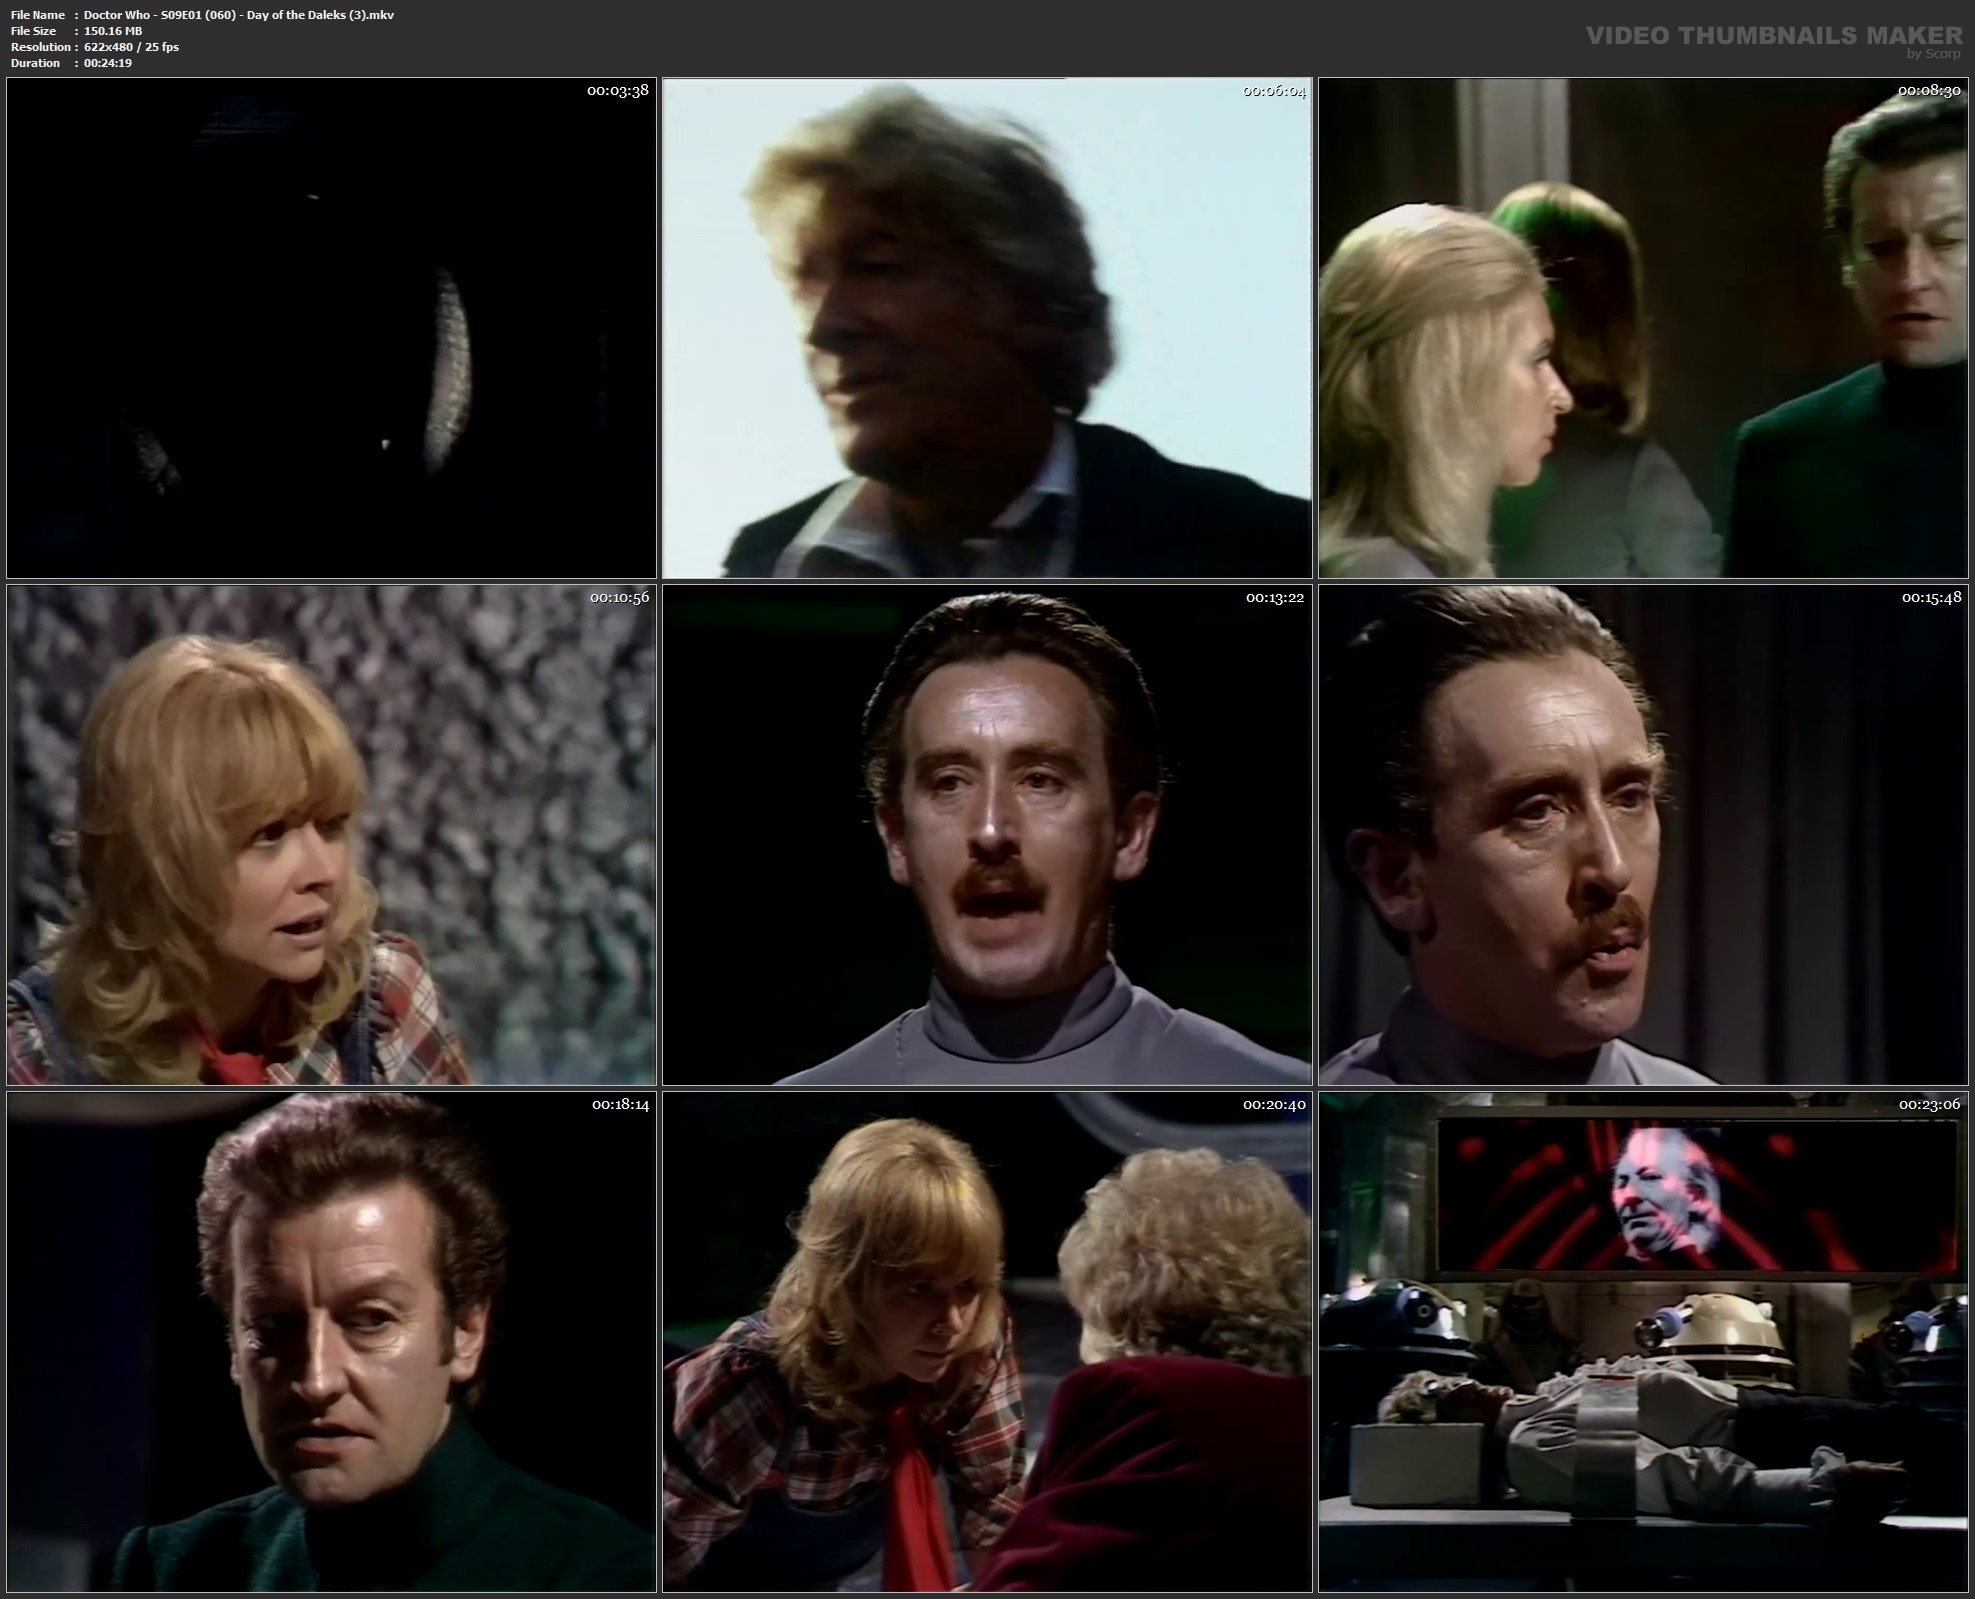Click the Duration 00:24:19 text

[x=107, y=63]
